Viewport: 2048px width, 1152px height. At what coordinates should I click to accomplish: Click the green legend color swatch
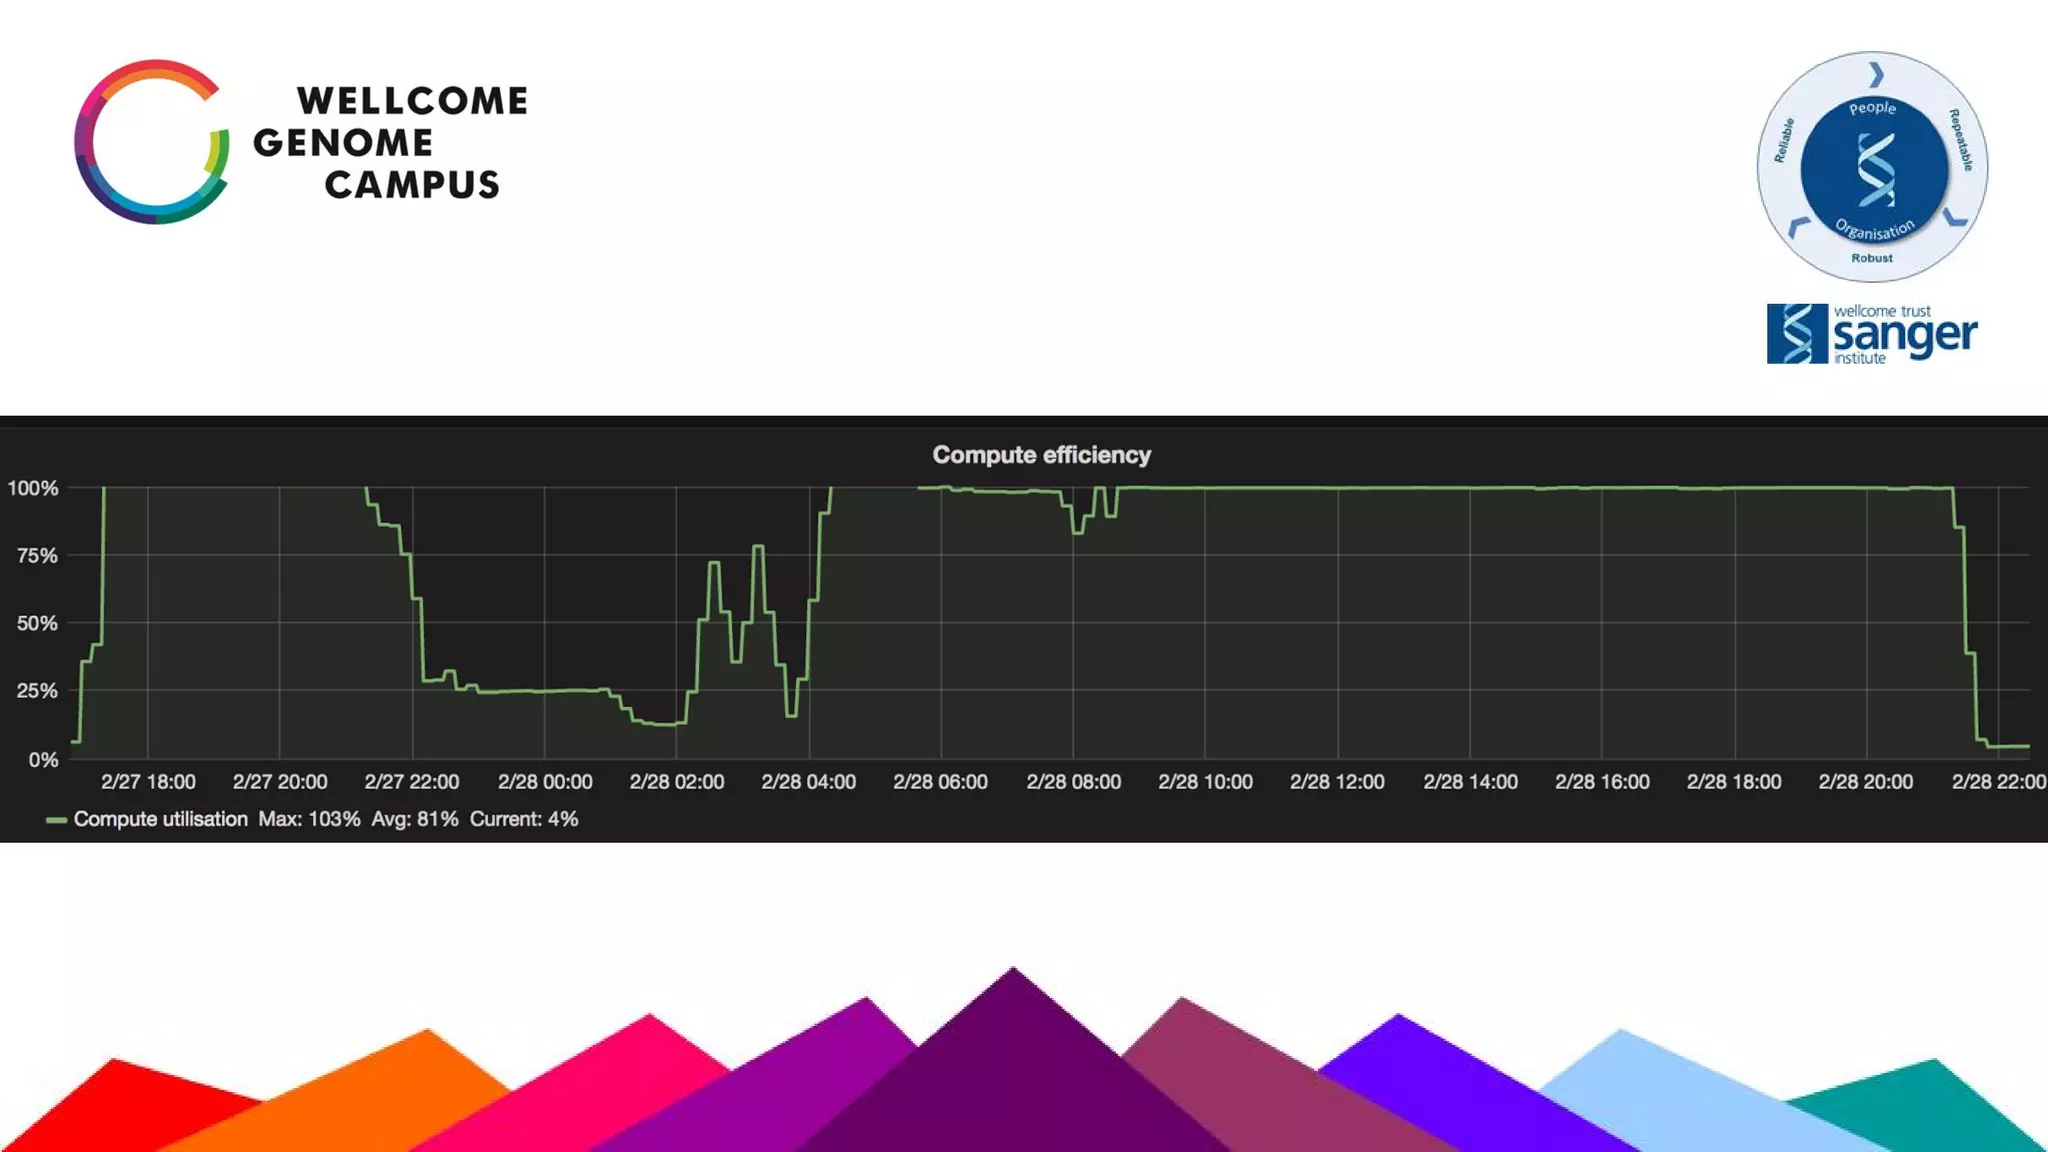tap(56, 820)
